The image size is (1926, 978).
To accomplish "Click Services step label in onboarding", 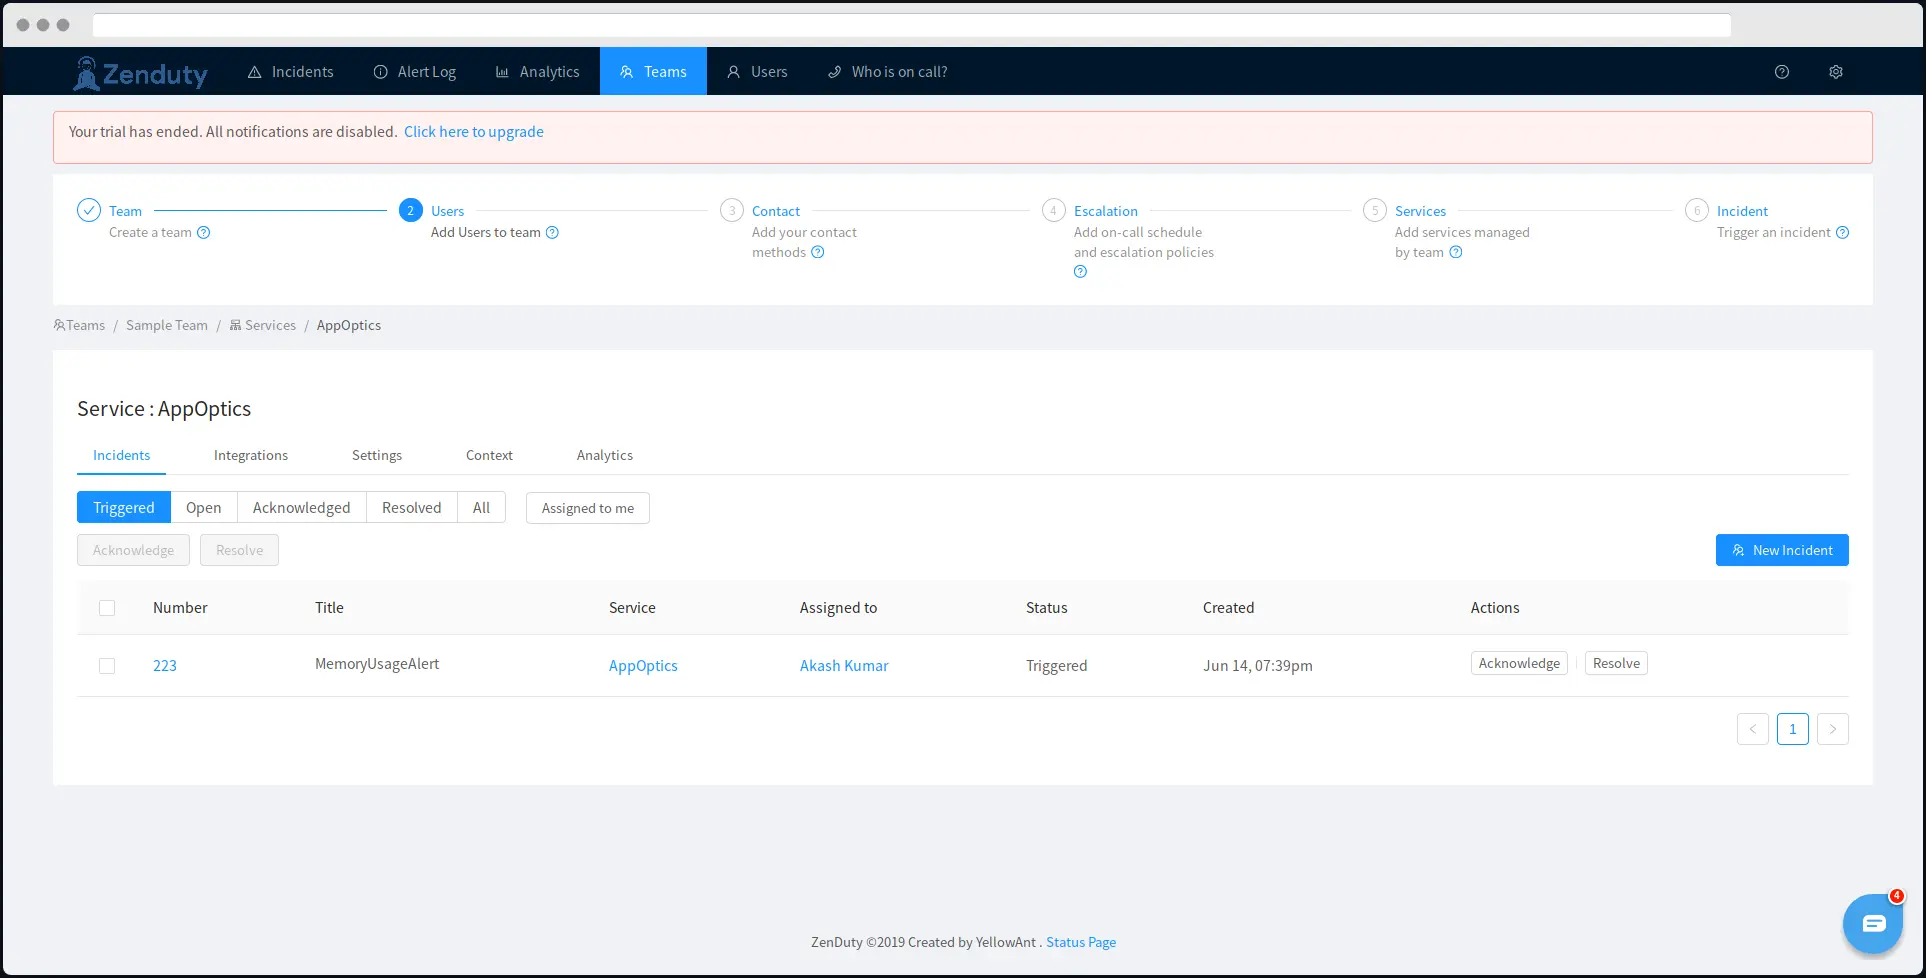I will click(x=1420, y=211).
